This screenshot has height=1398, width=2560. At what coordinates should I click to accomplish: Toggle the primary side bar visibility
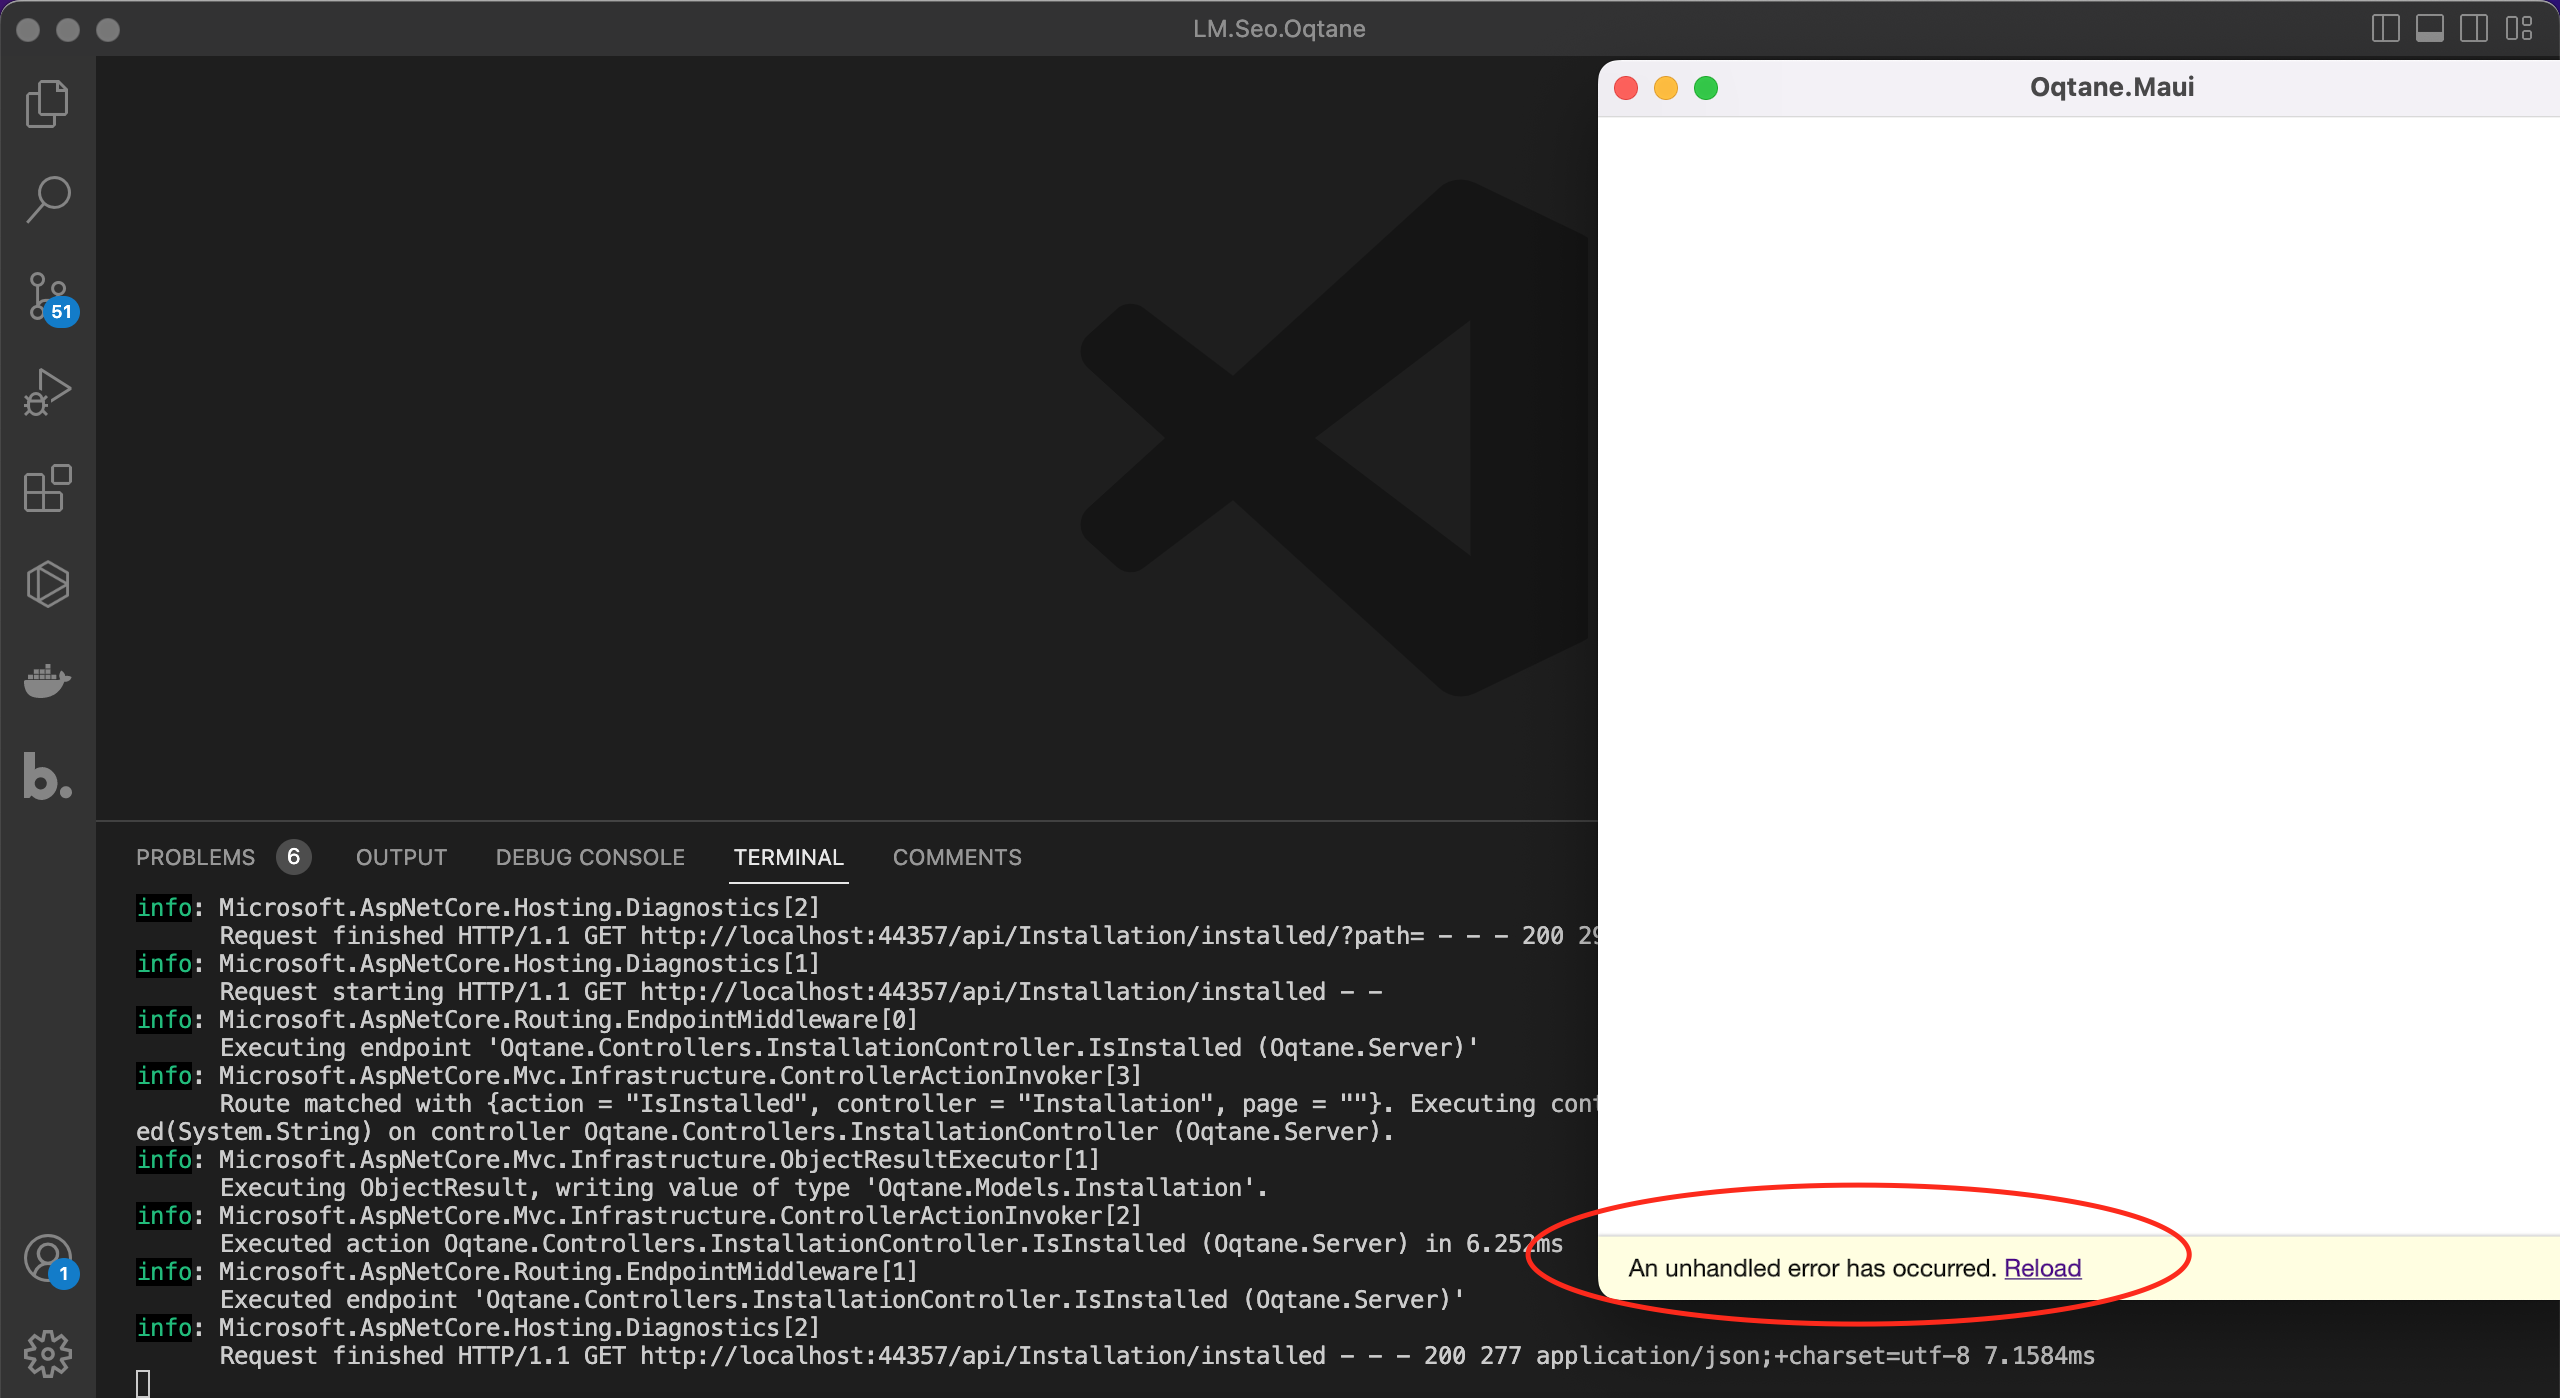pyautogui.click(x=2384, y=28)
